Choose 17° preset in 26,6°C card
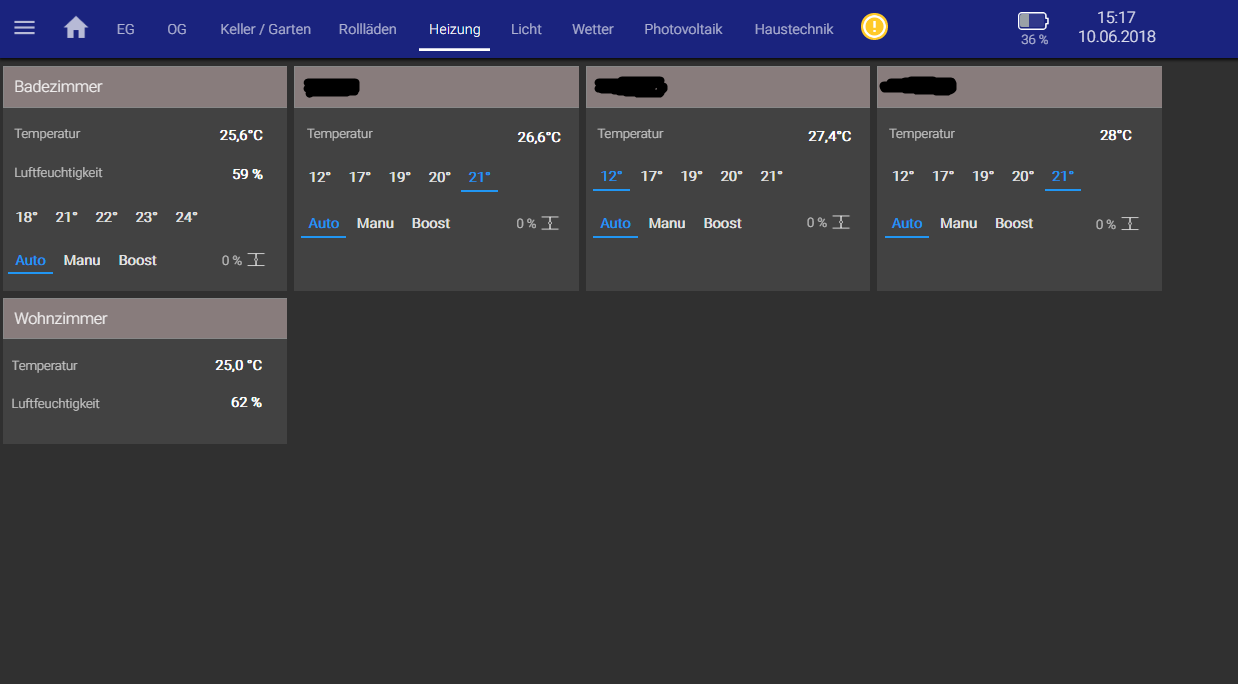 click(x=360, y=177)
